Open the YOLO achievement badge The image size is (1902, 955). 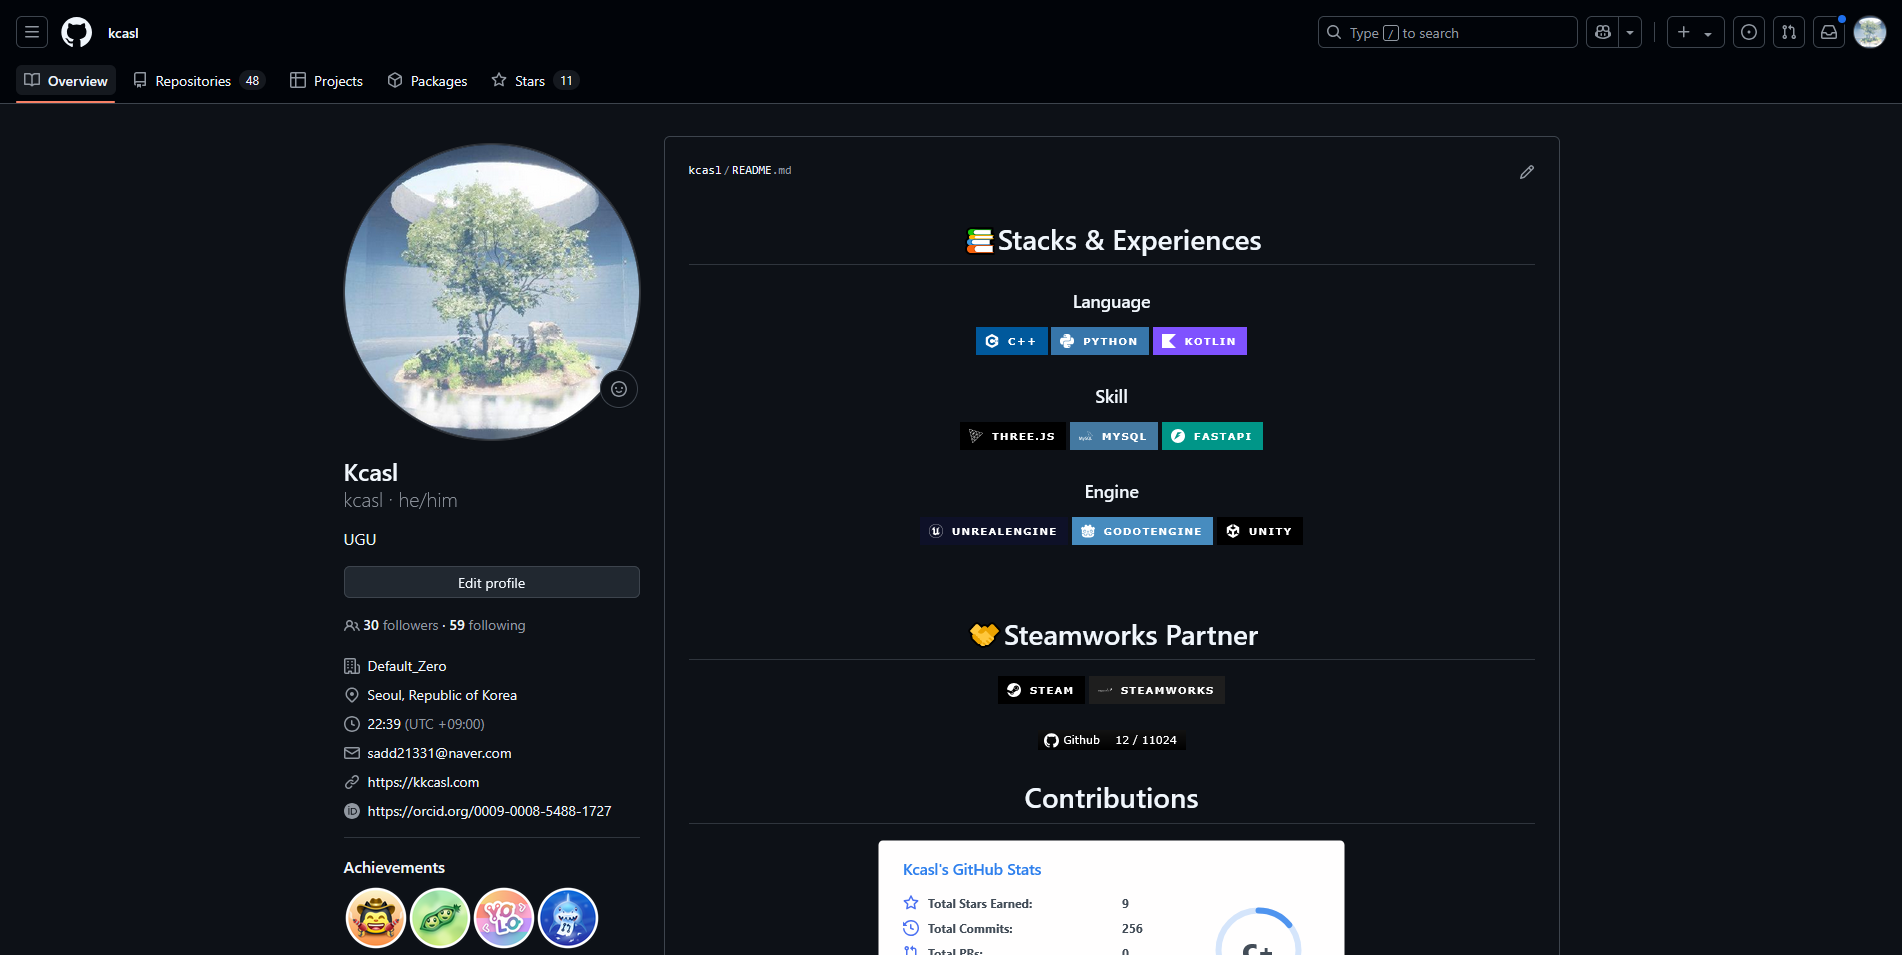click(504, 918)
